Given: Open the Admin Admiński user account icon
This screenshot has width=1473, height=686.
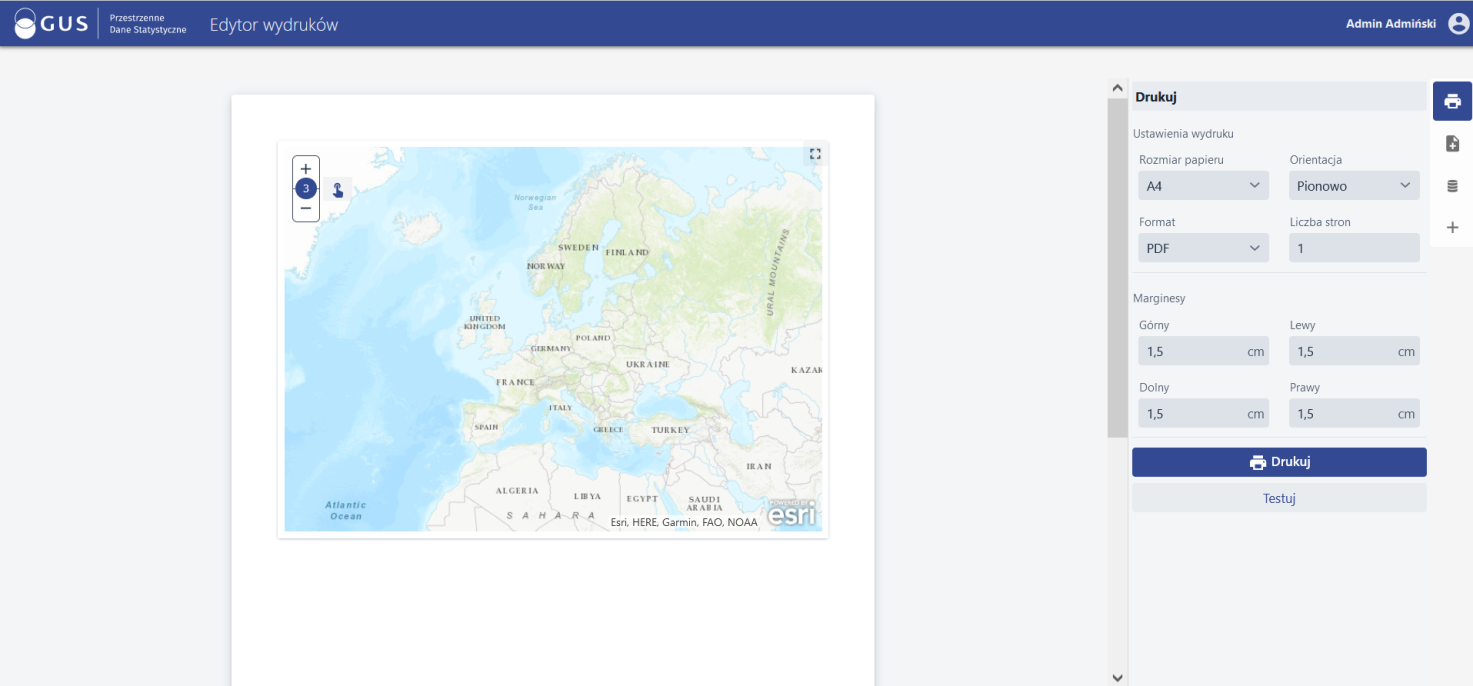Looking at the screenshot, I should [1458, 24].
